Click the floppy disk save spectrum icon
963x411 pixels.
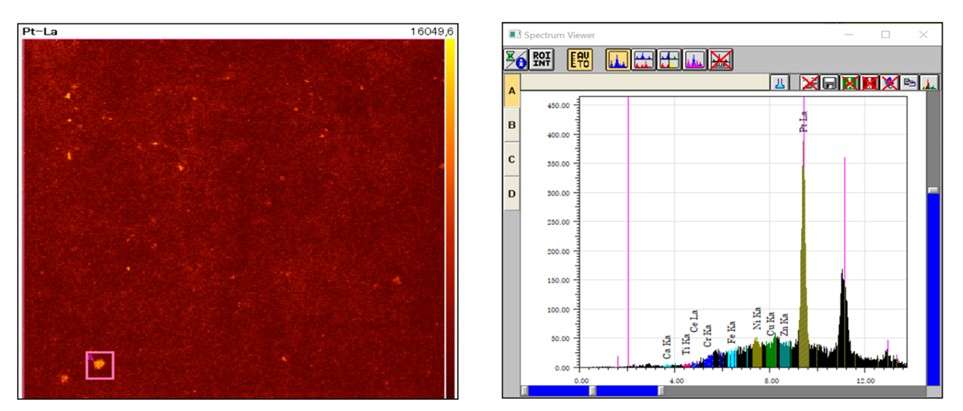830,83
